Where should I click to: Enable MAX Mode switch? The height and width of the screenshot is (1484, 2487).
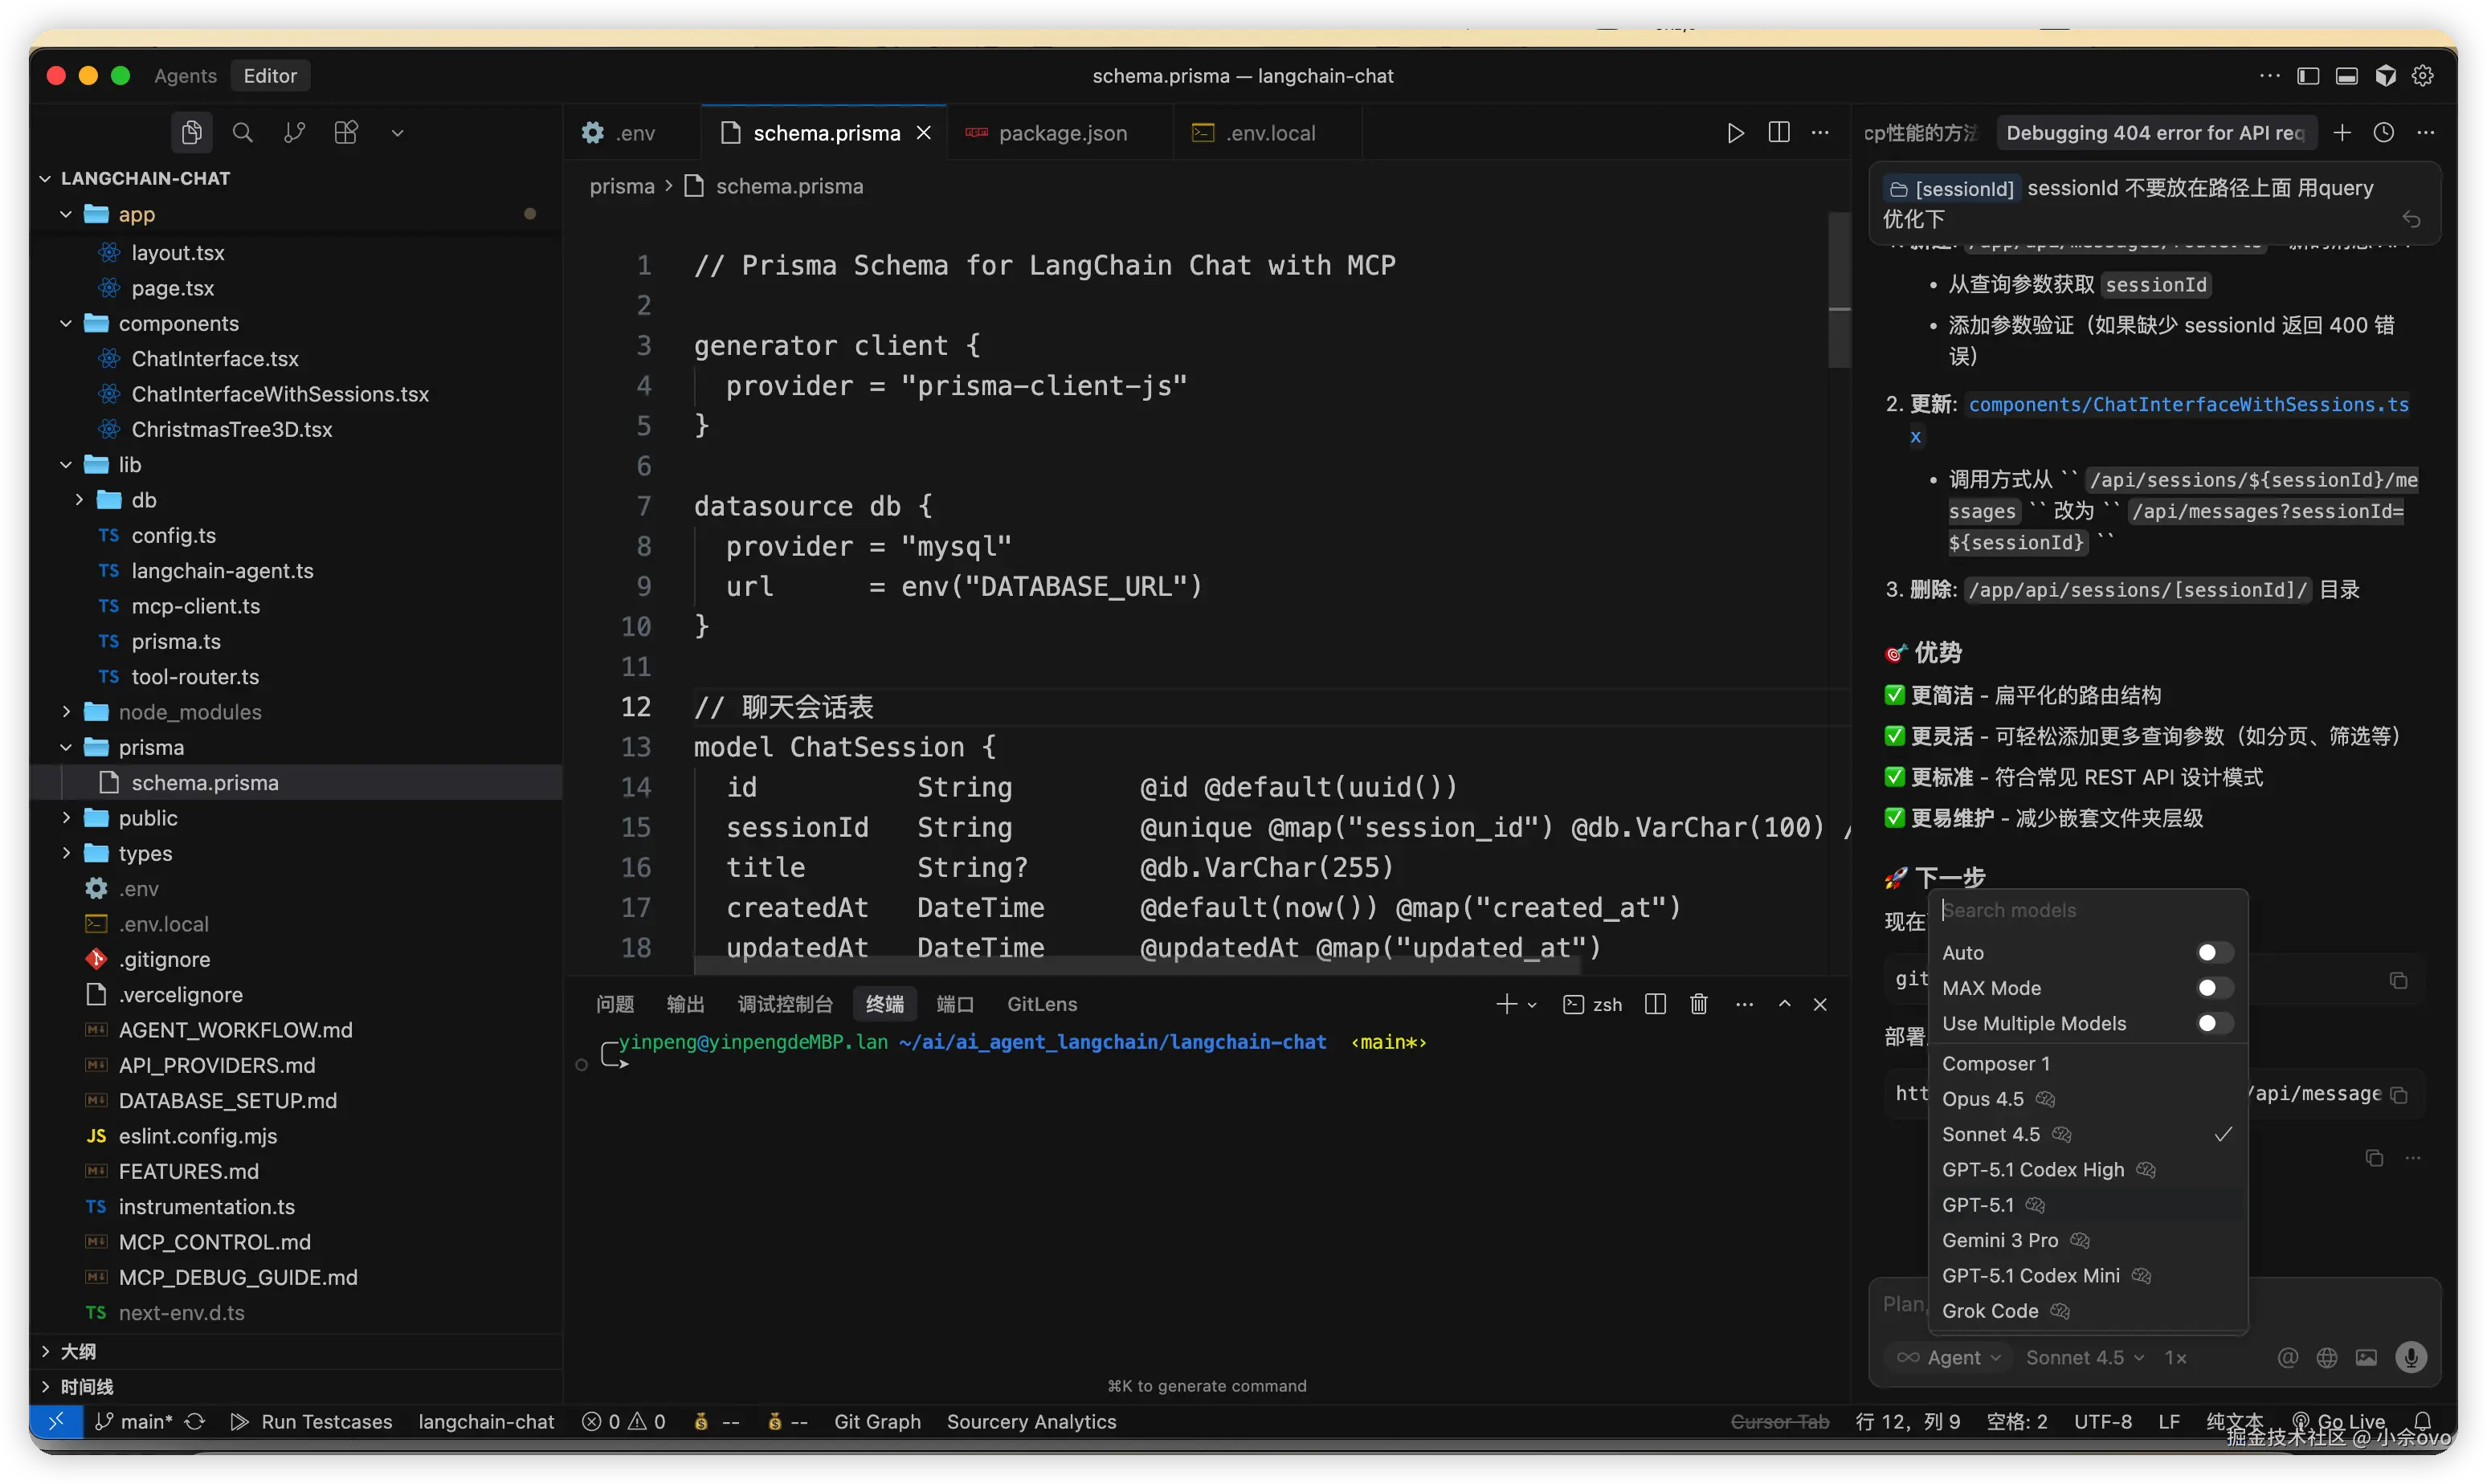pyautogui.click(x=2214, y=988)
